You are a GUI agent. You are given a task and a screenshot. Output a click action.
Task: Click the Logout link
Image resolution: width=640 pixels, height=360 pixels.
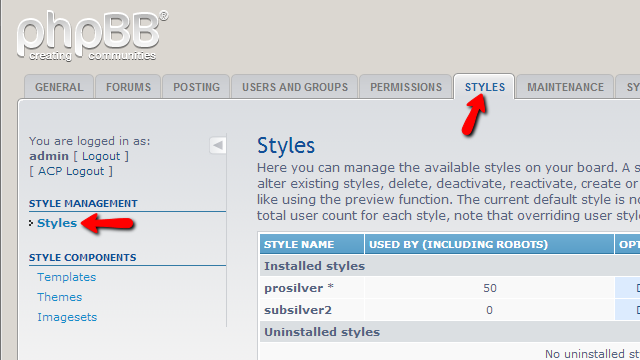pyautogui.click(x=101, y=156)
